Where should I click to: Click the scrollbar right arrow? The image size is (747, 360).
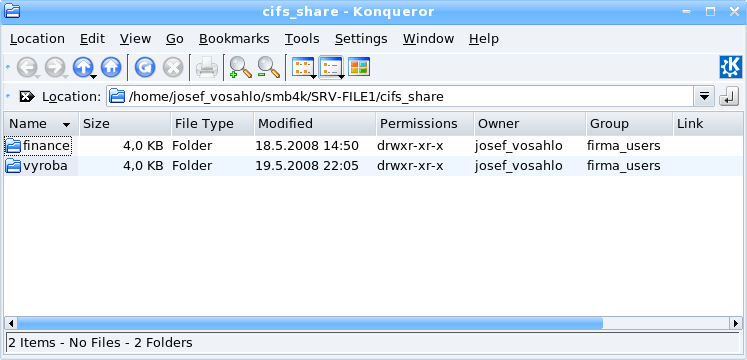736,323
